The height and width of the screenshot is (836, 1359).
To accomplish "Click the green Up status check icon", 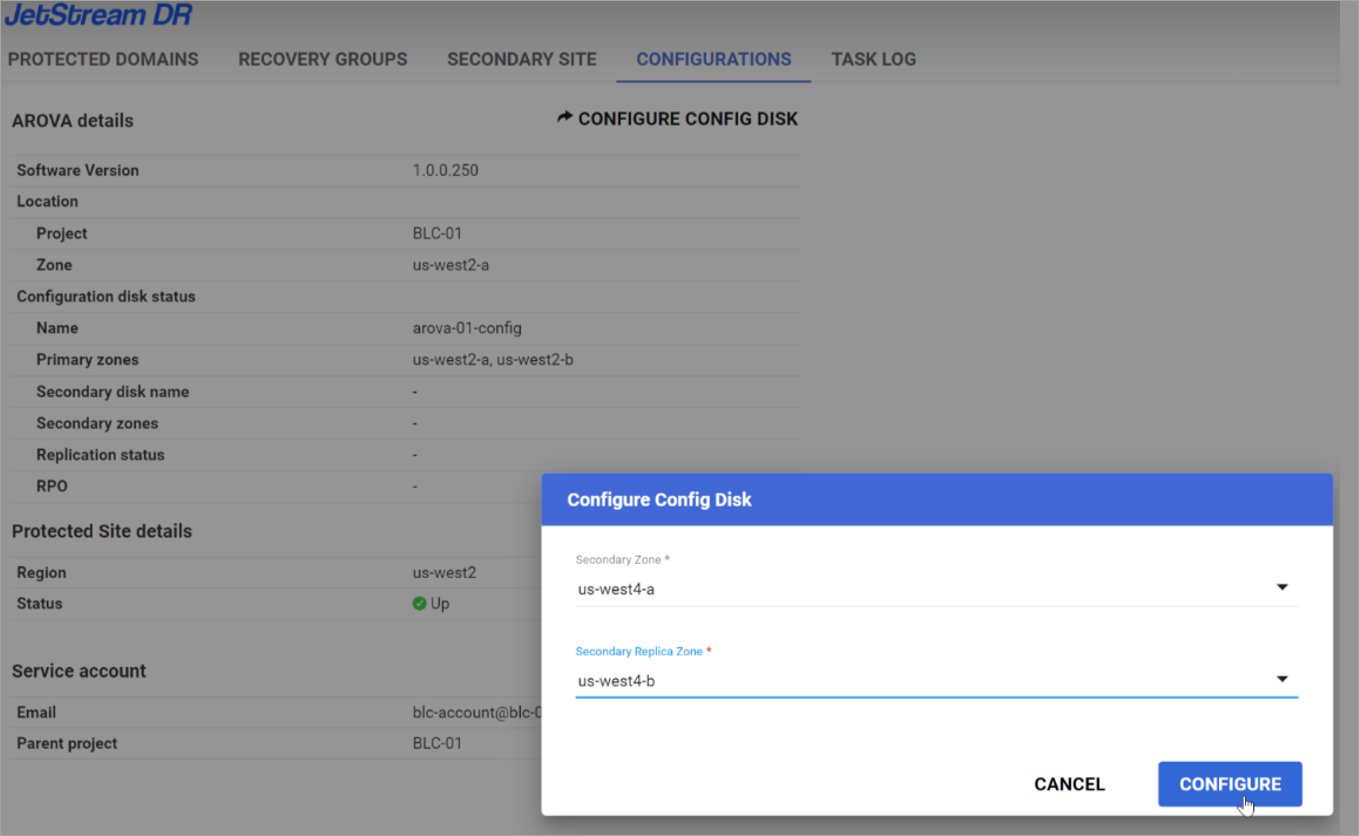I will pyautogui.click(x=419, y=604).
